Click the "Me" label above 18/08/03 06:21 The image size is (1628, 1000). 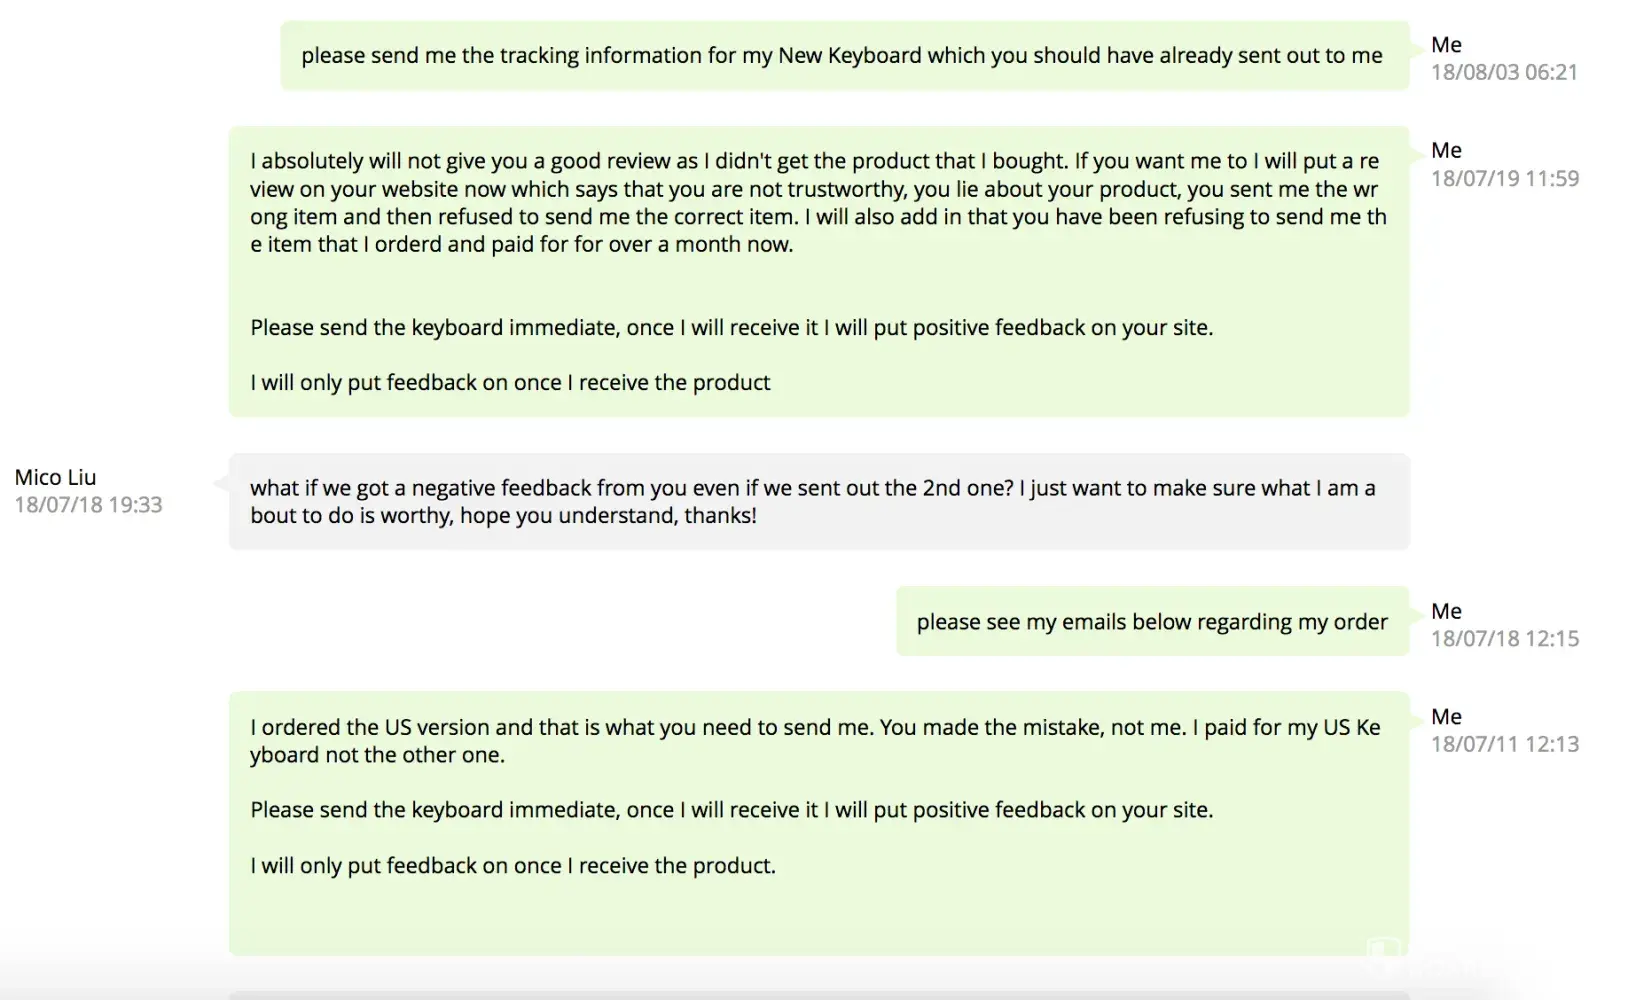tap(1446, 45)
